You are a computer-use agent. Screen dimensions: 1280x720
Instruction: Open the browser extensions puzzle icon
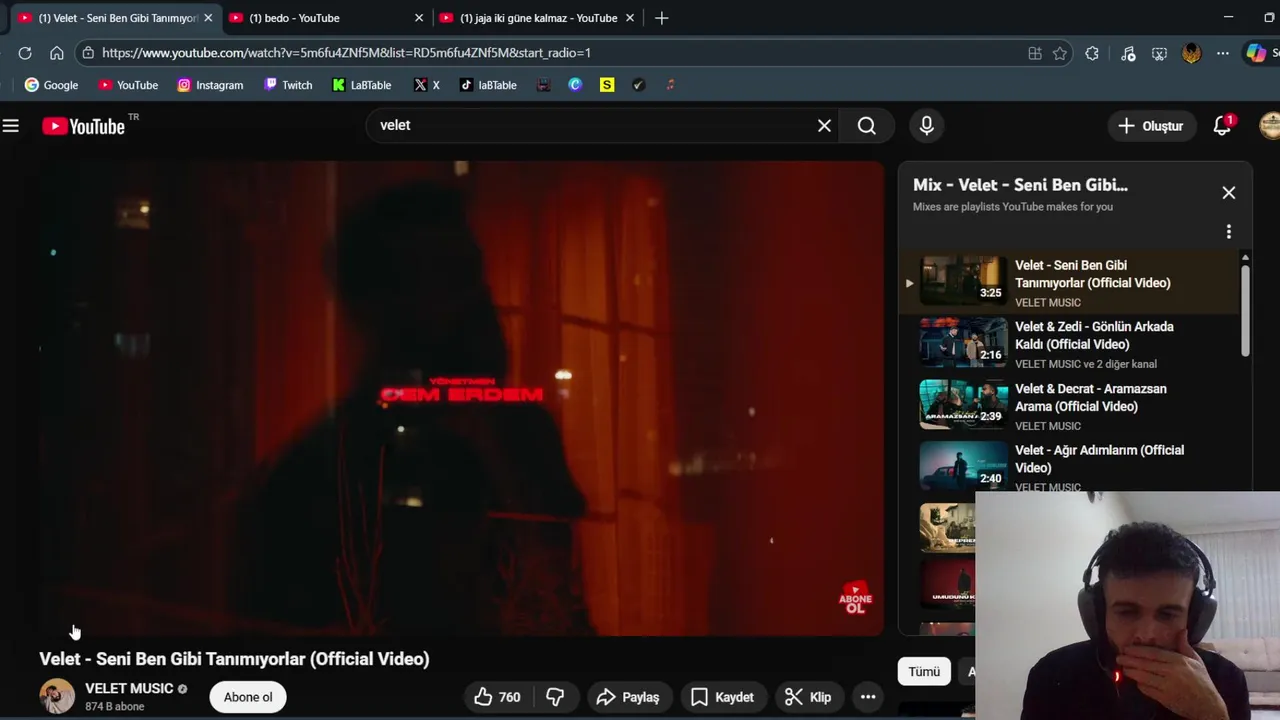[x=1092, y=53]
